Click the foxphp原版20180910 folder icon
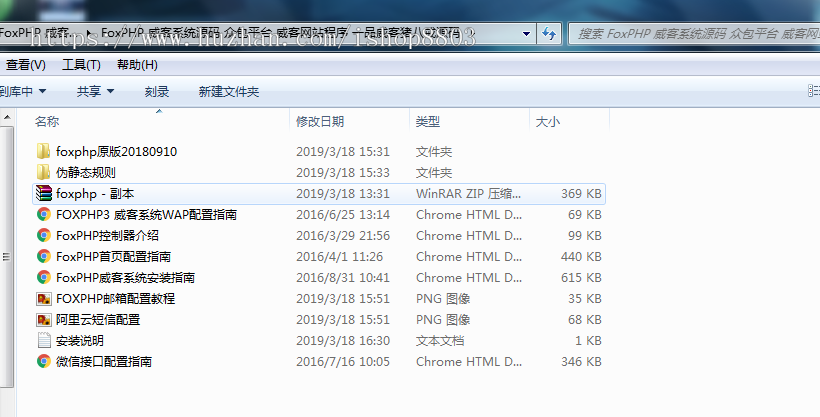The height and width of the screenshot is (417, 820). (x=43, y=152)
